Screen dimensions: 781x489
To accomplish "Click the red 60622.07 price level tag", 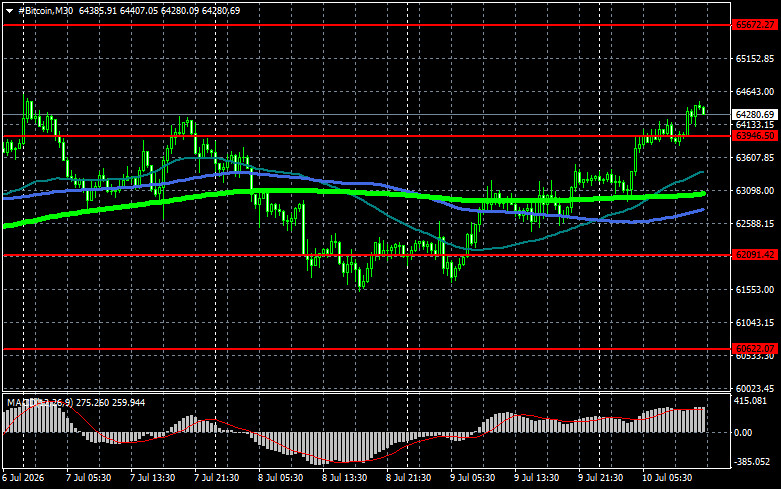I will (x=755, y=349).
